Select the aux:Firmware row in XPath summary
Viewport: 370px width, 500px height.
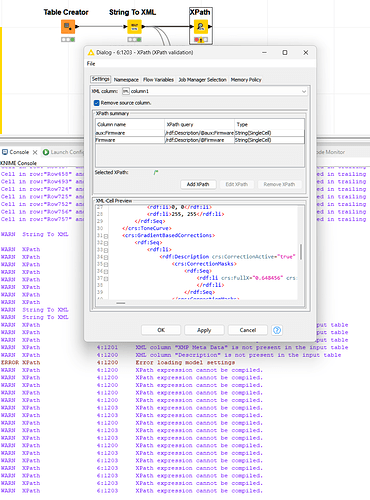[x=200, y=133]
